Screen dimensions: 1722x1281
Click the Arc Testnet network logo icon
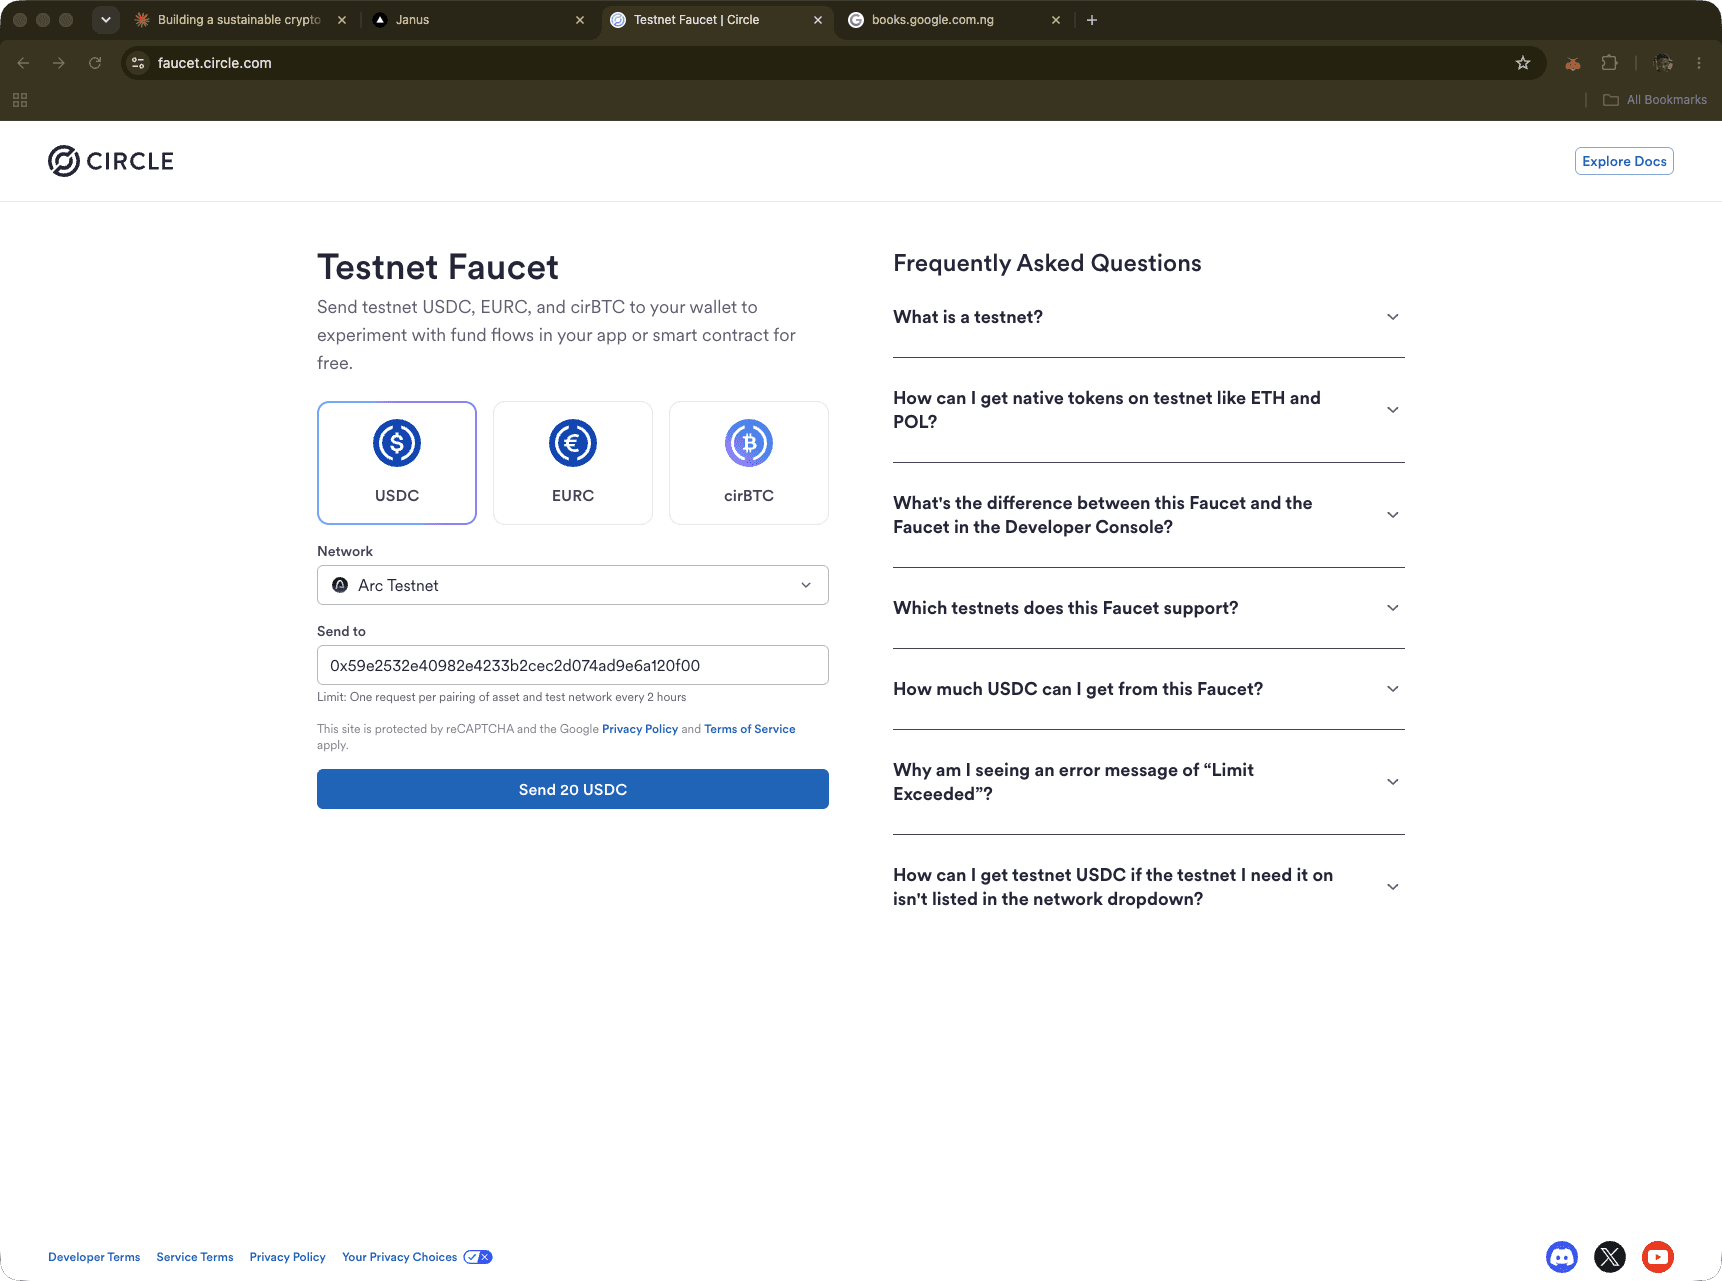pyautogui.click(x=340, y=585)
